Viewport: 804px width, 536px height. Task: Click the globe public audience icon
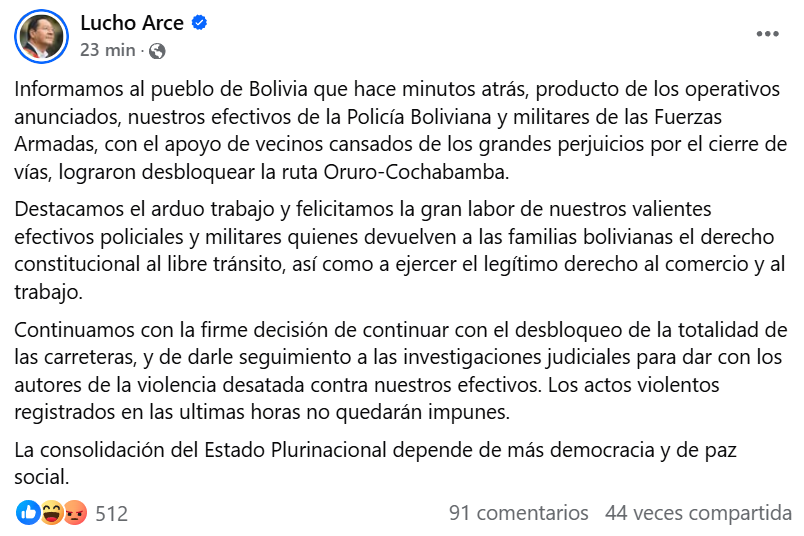[x=157, y=51]
